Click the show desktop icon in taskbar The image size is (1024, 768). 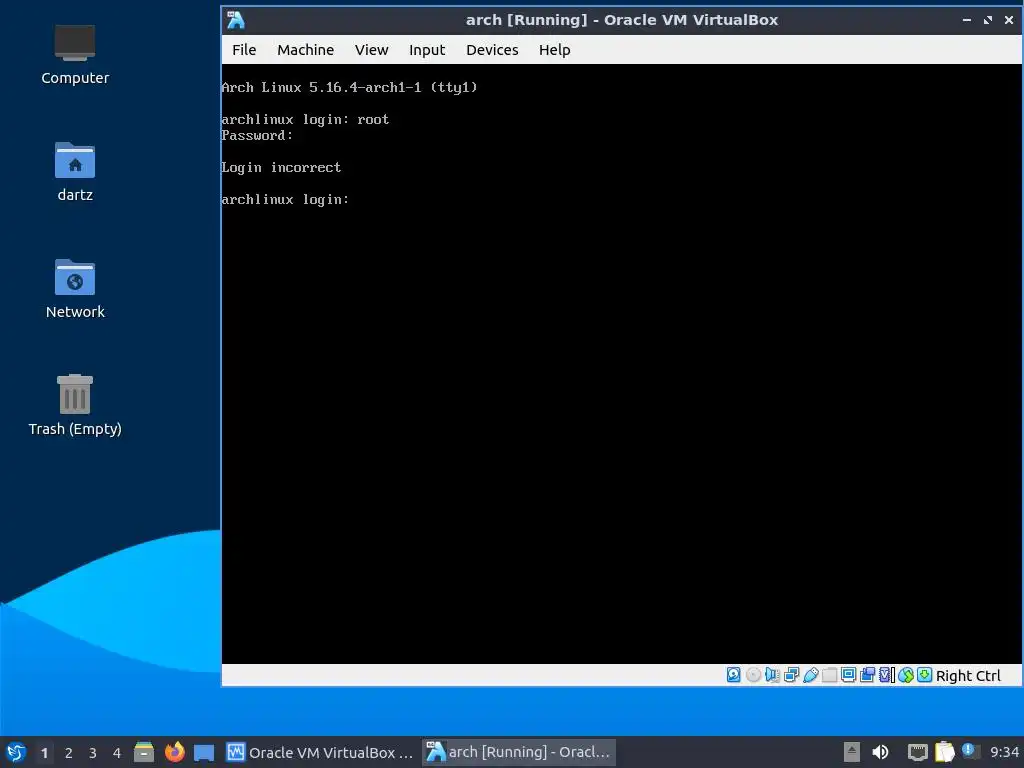click(204, 753)
